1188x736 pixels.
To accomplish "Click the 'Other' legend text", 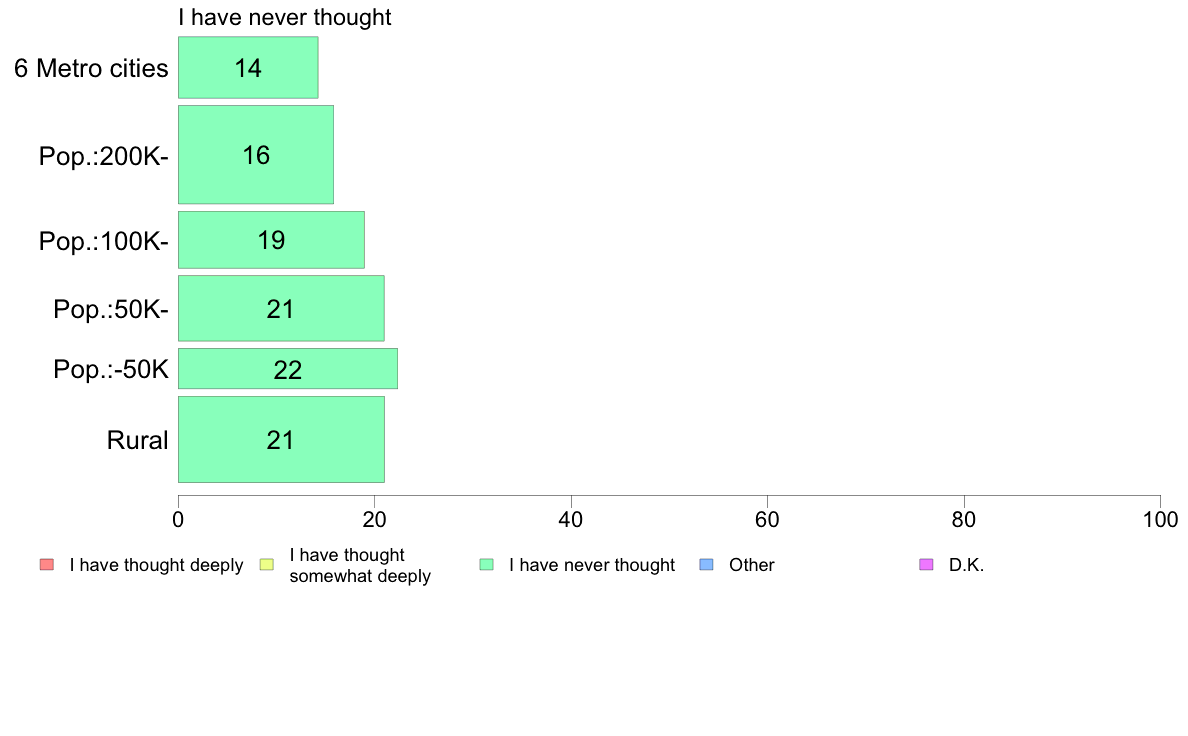I will (x=752, y=565).
